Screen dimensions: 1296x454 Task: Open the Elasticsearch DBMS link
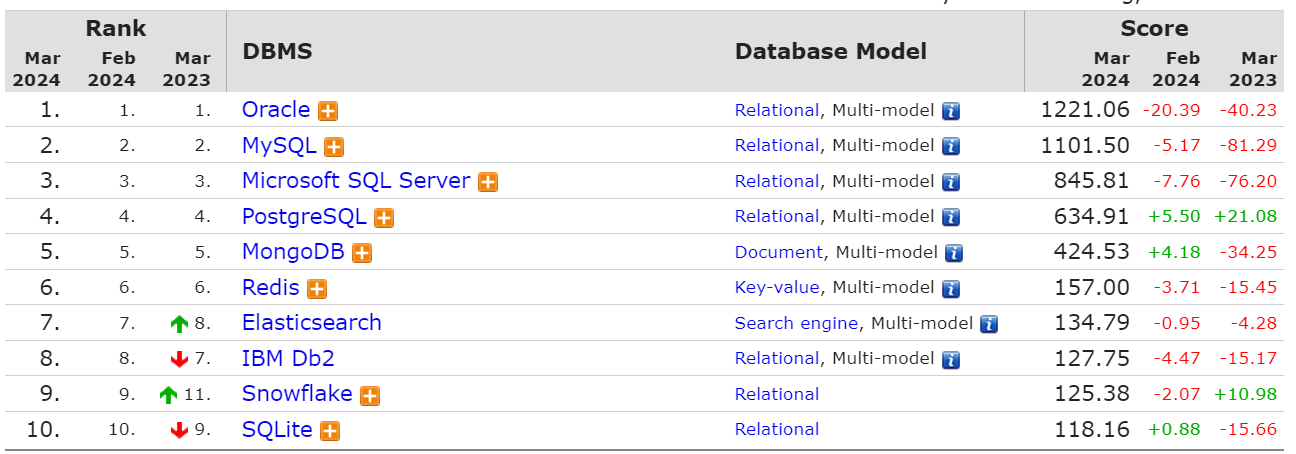click(x=312, y=323)
